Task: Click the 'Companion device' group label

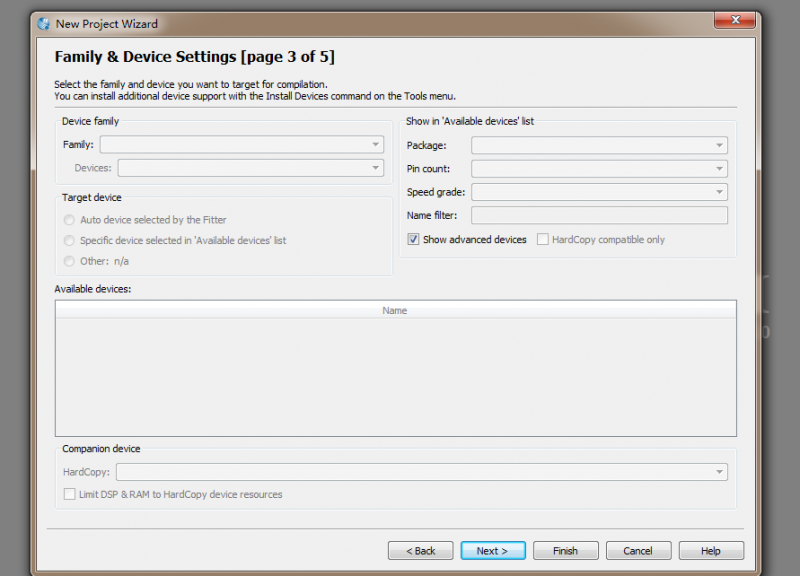Action: pyautogui.click(x=101, y=448)
